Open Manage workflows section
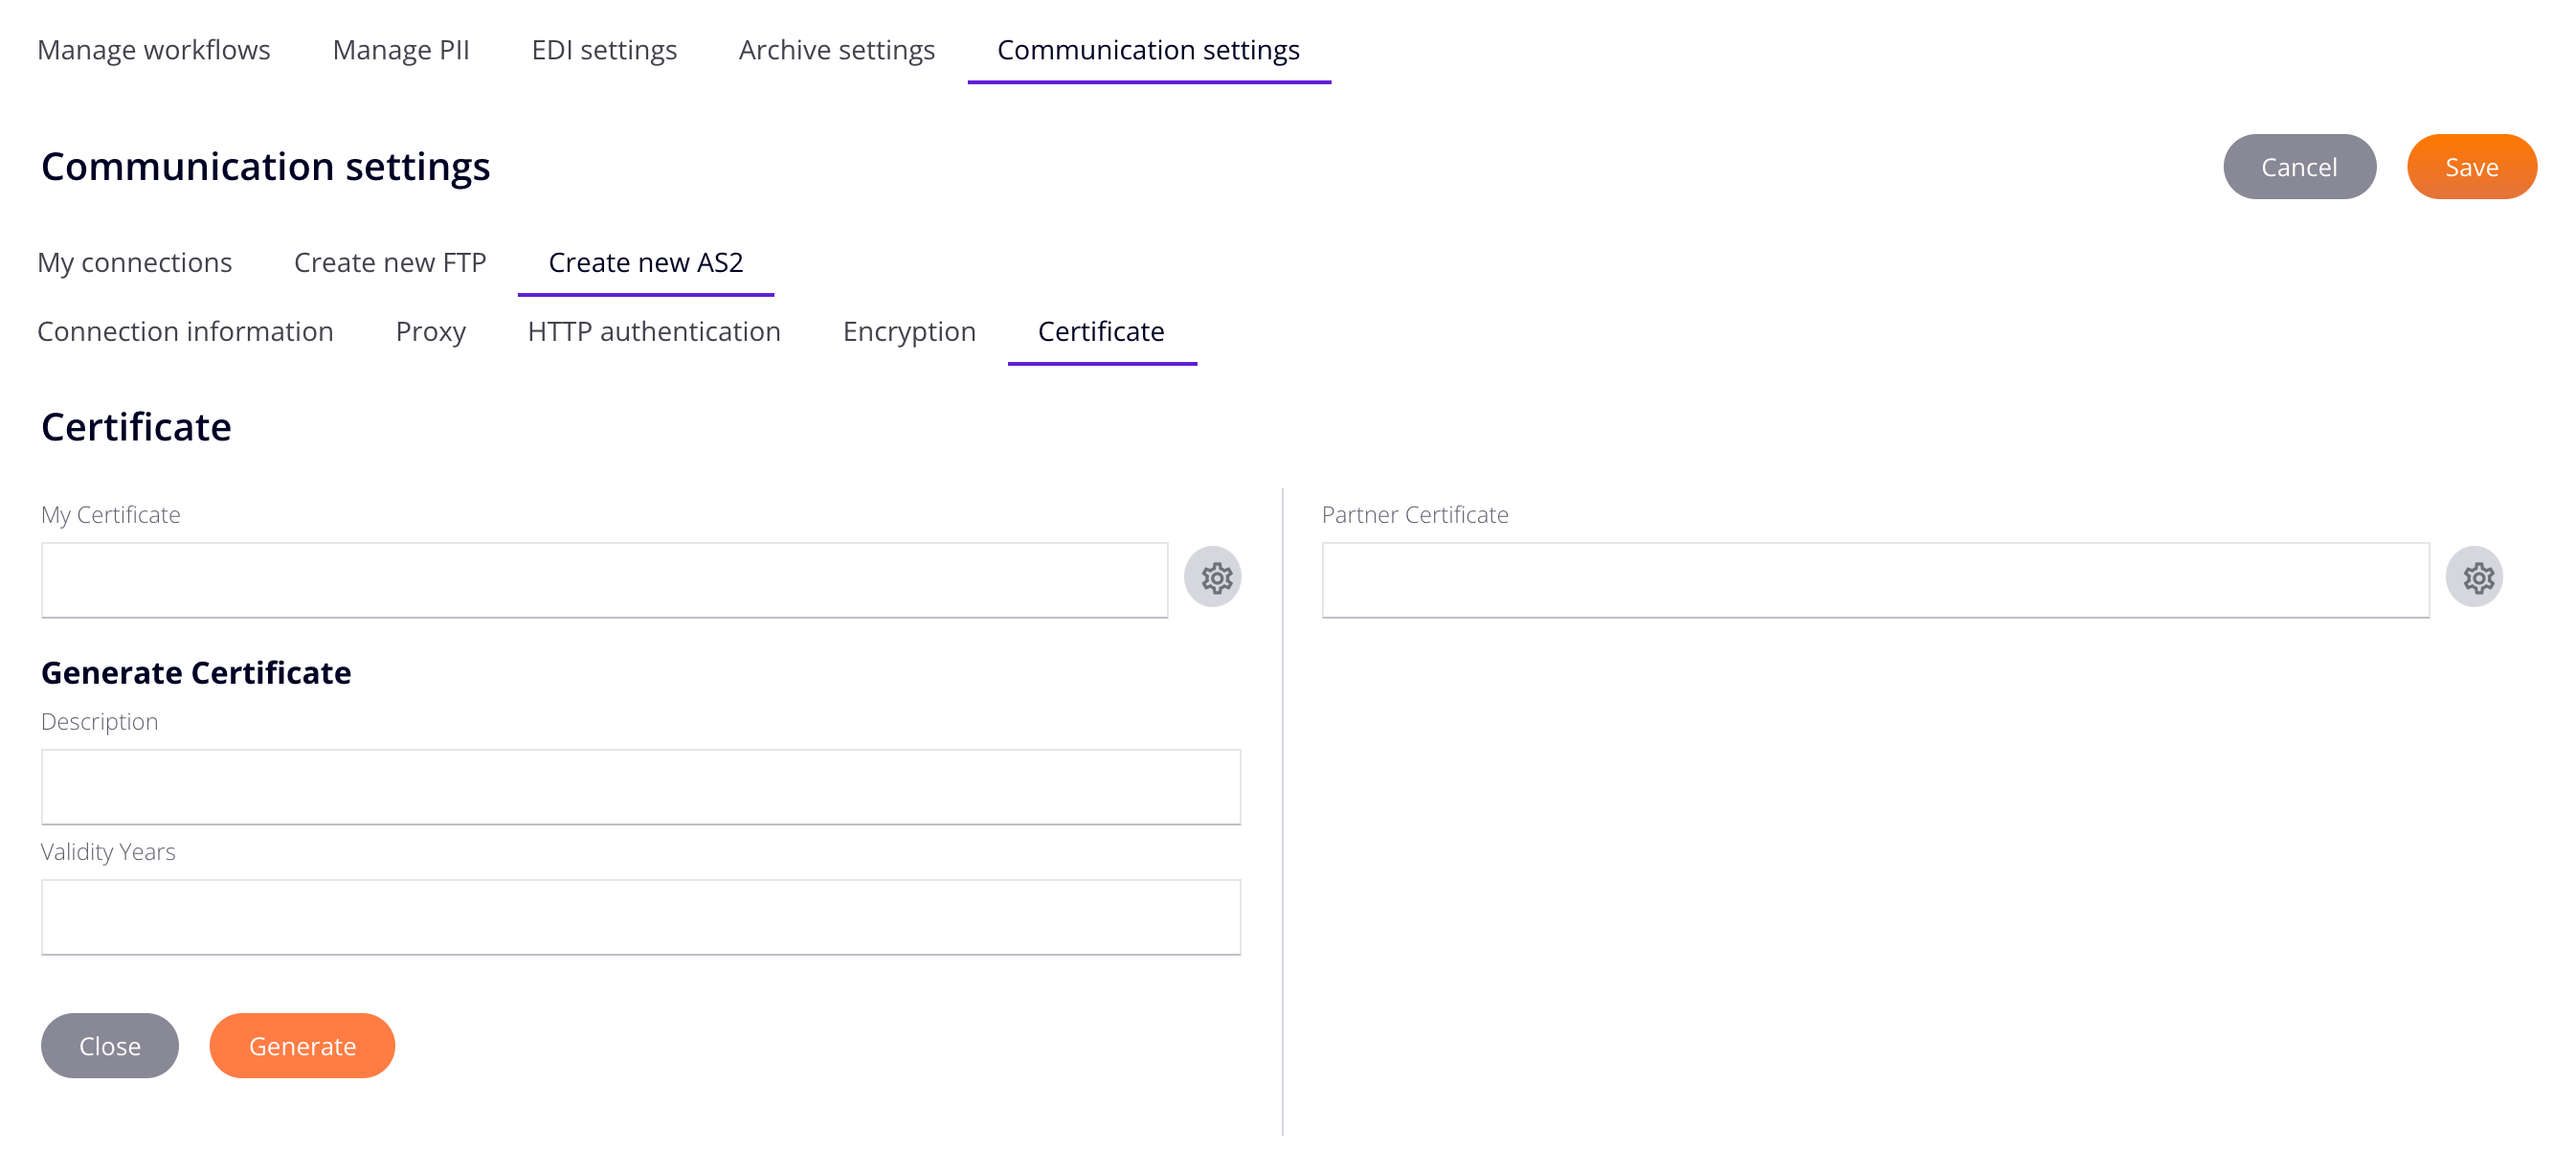Screen dimensions: 2576x1174 154,50
